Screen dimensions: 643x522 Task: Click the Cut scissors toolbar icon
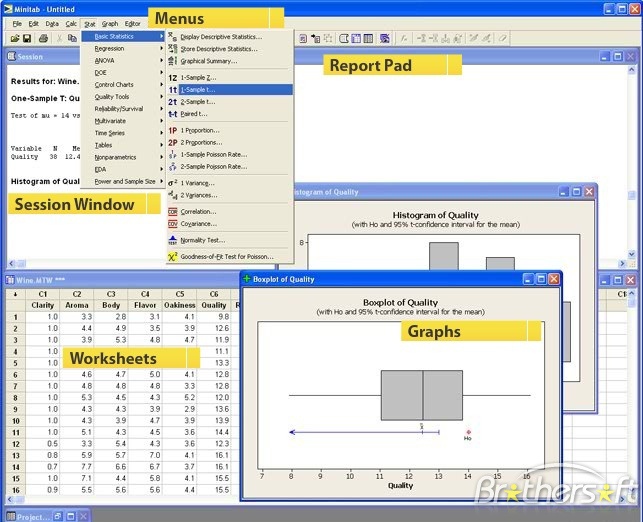(x=59, y=39)
